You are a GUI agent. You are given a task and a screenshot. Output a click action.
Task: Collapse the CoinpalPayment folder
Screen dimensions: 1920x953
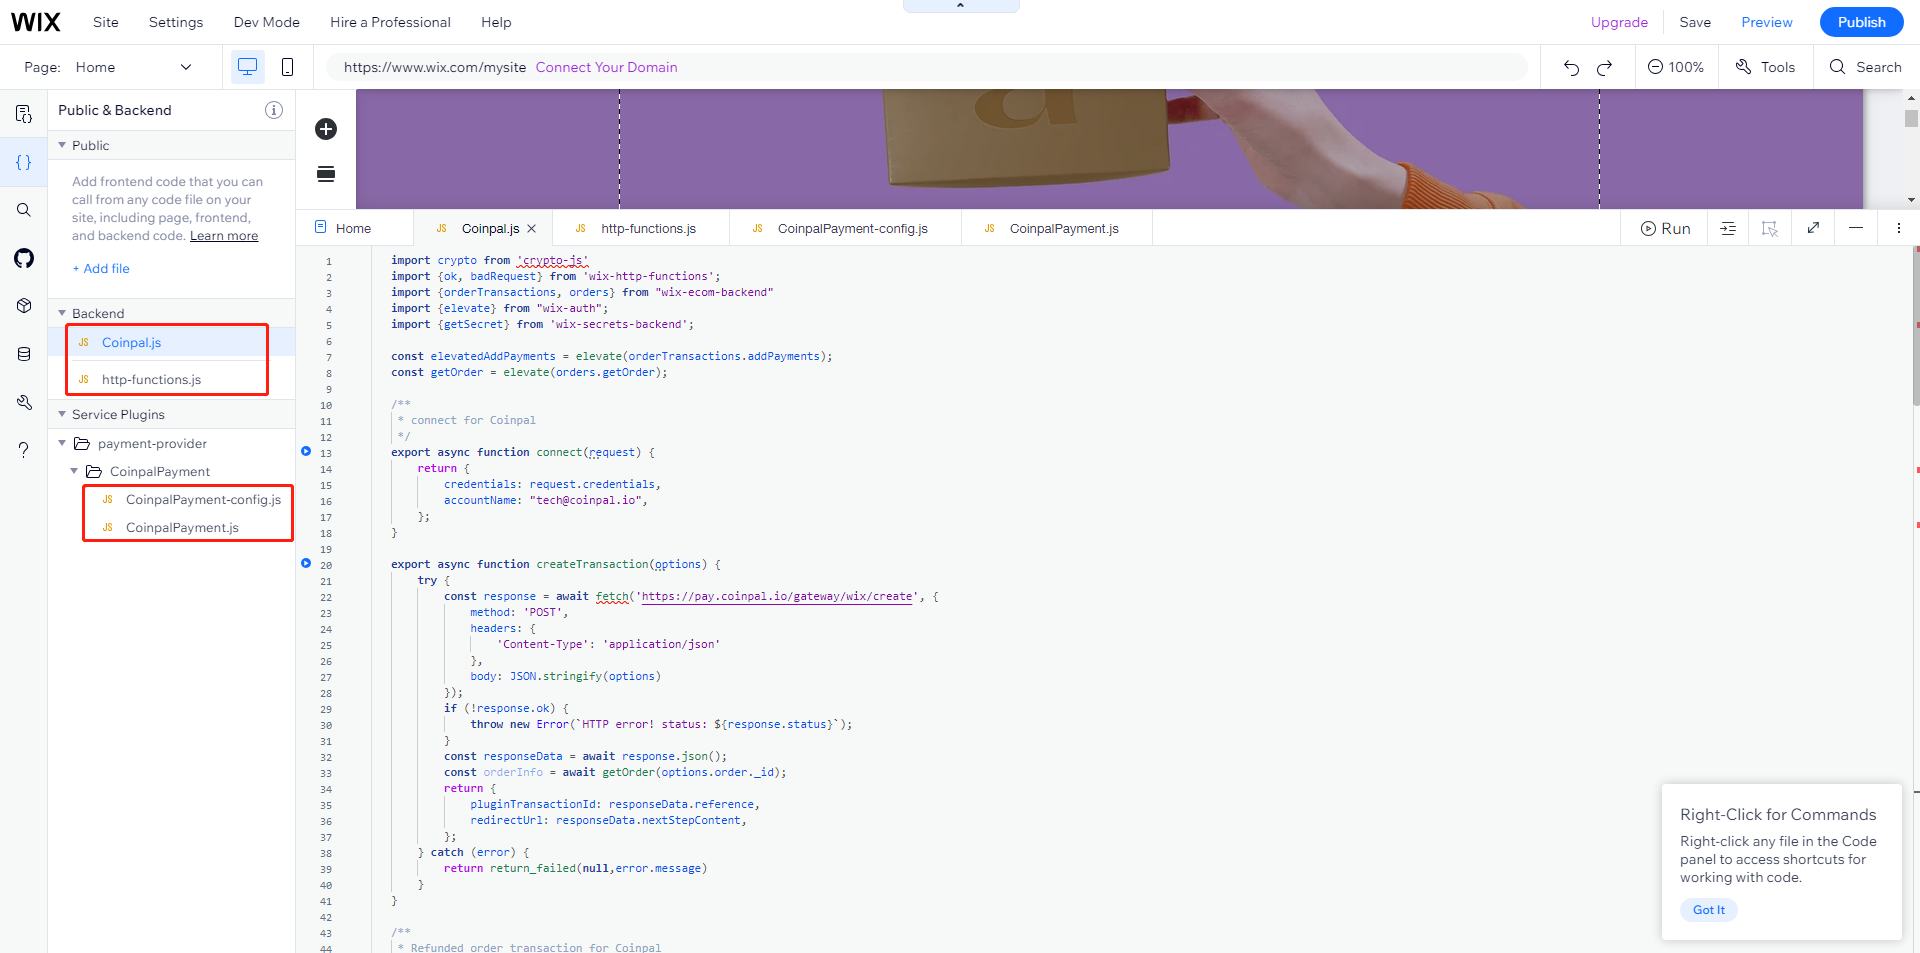click(74, 471)
